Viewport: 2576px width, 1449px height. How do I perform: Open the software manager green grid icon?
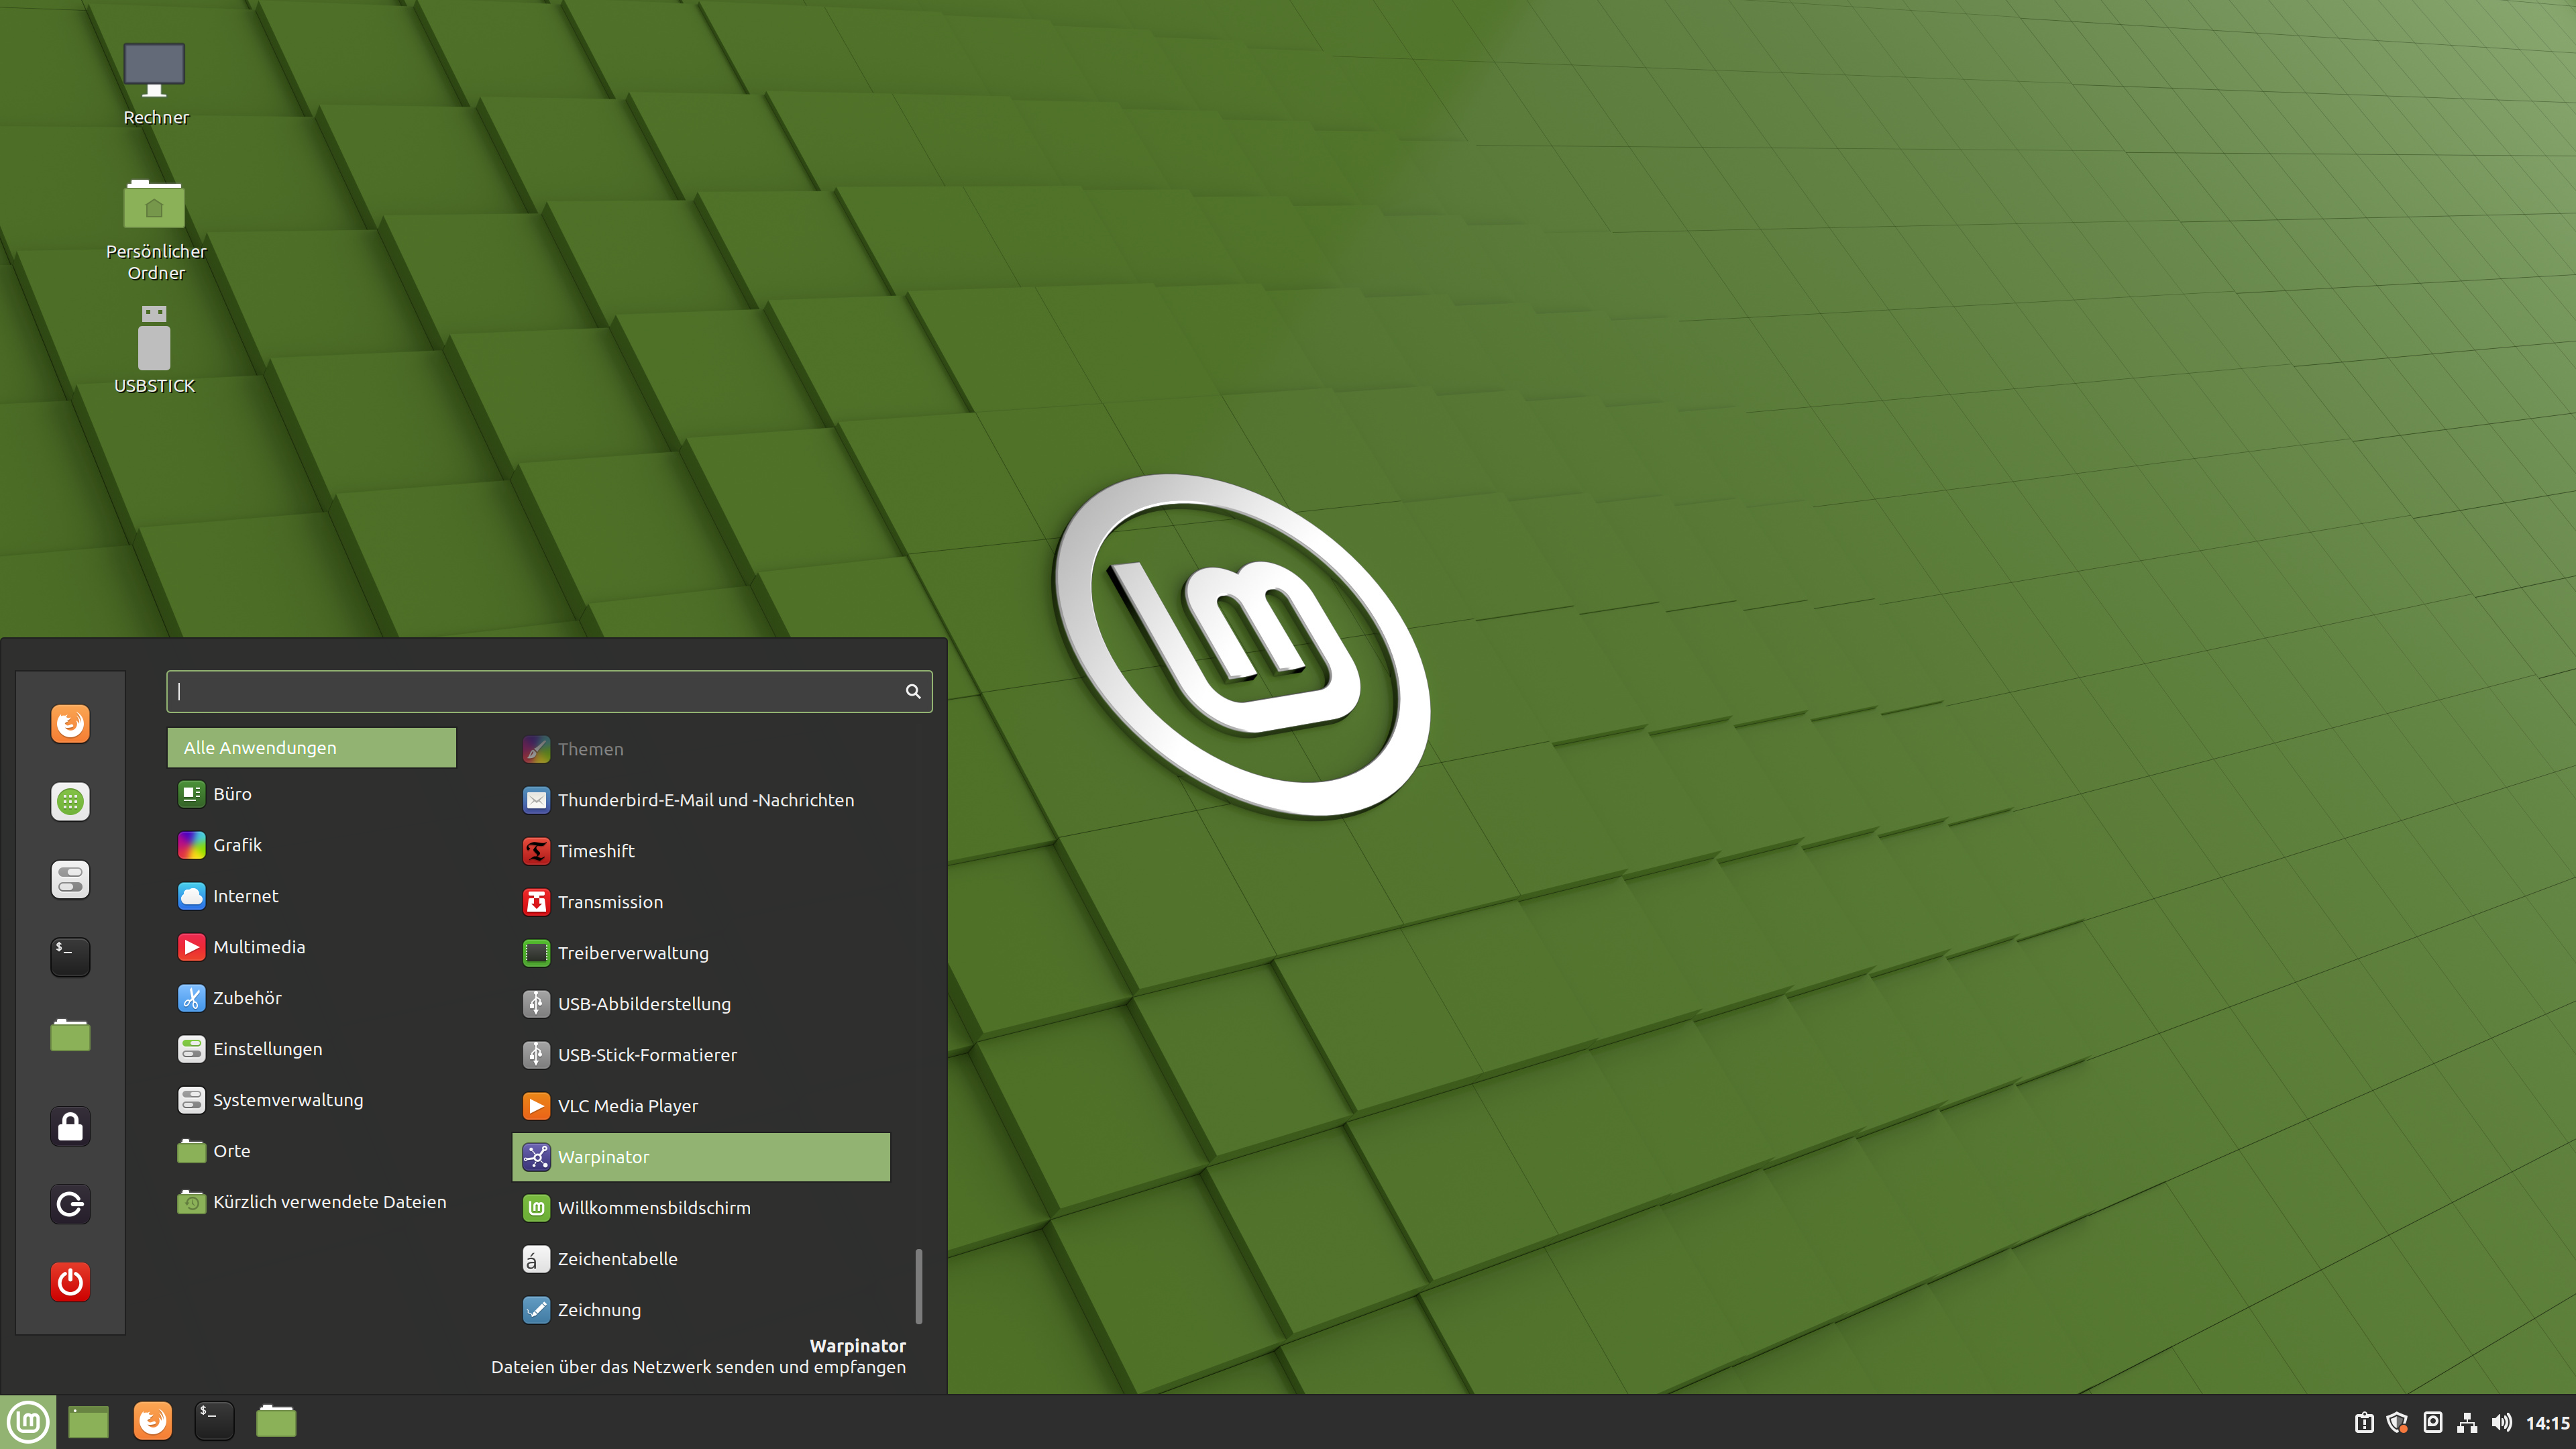click(70, 801)
